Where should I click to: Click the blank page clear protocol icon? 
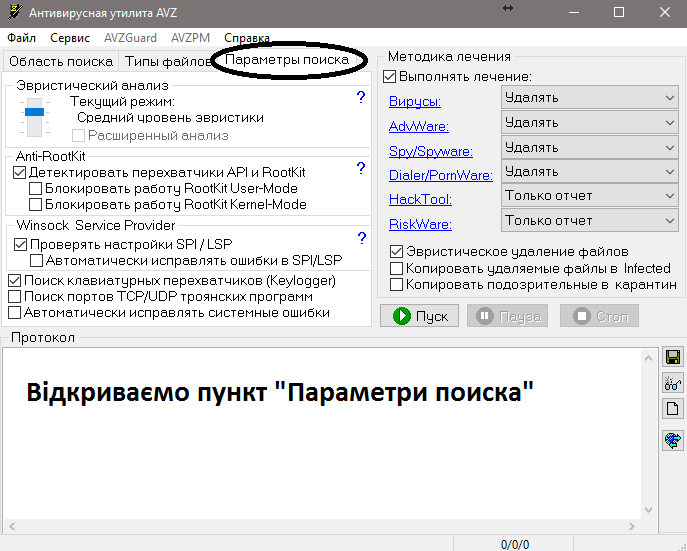pos(673,409)
